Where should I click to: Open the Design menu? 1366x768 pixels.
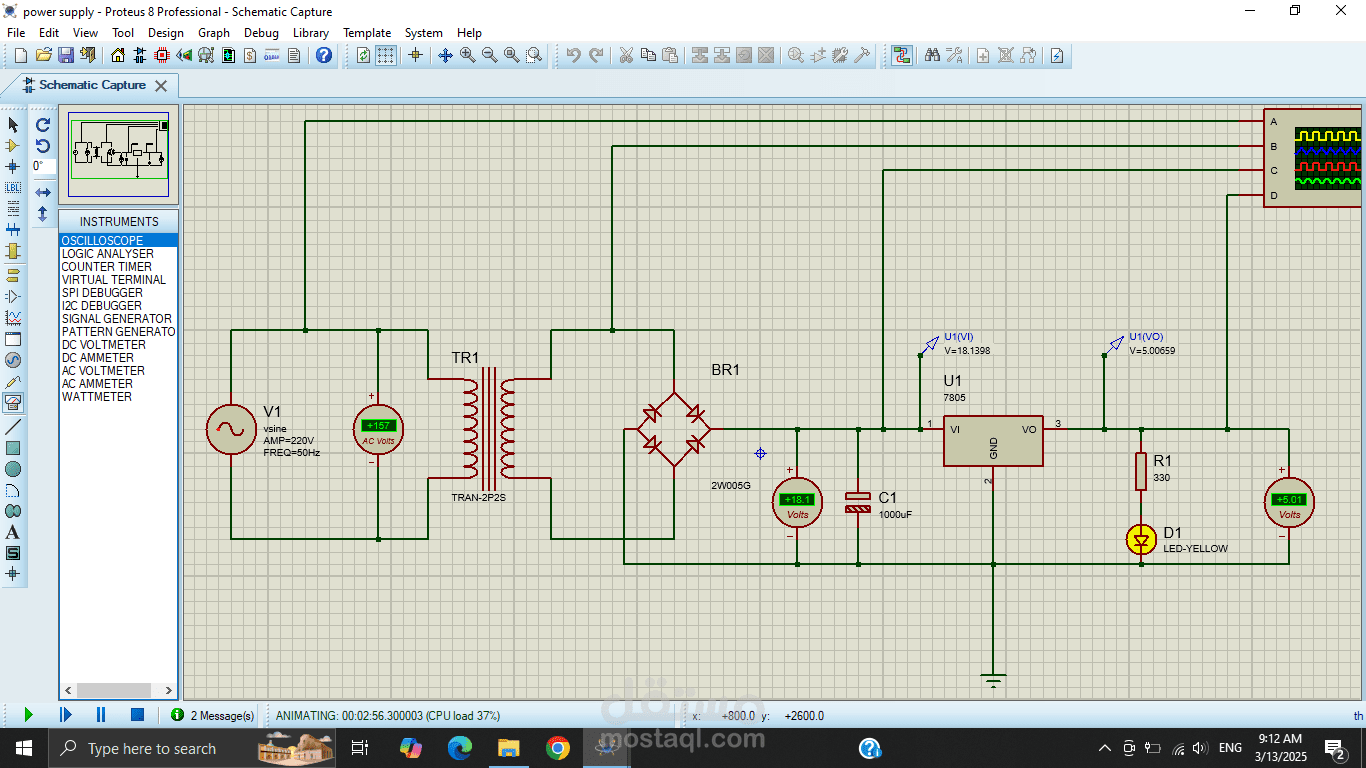coord(166,33)
